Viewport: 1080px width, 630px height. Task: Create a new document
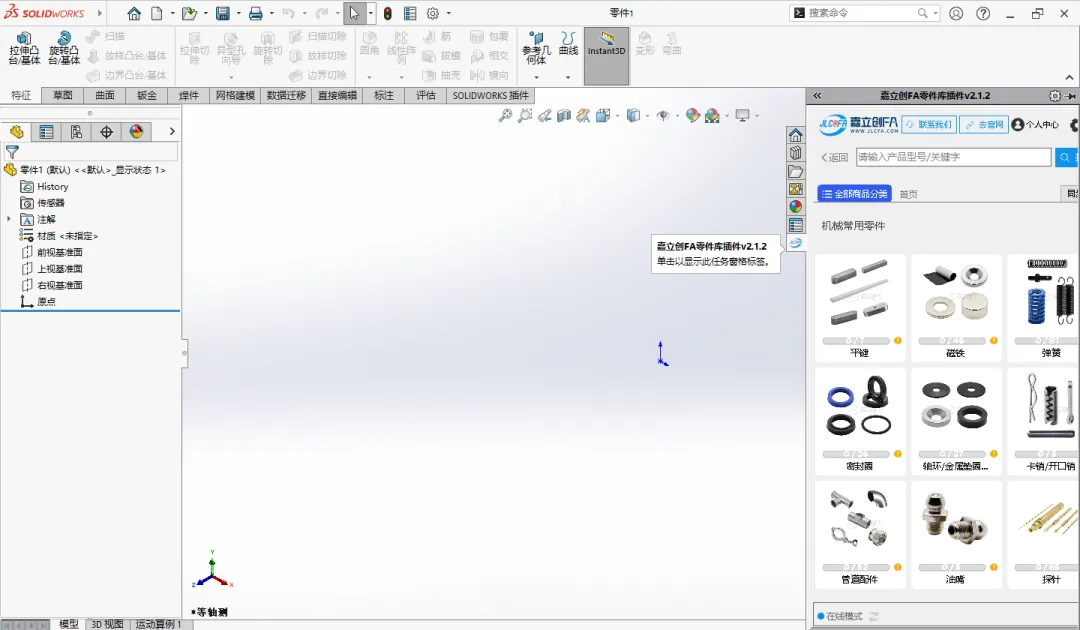157,13
